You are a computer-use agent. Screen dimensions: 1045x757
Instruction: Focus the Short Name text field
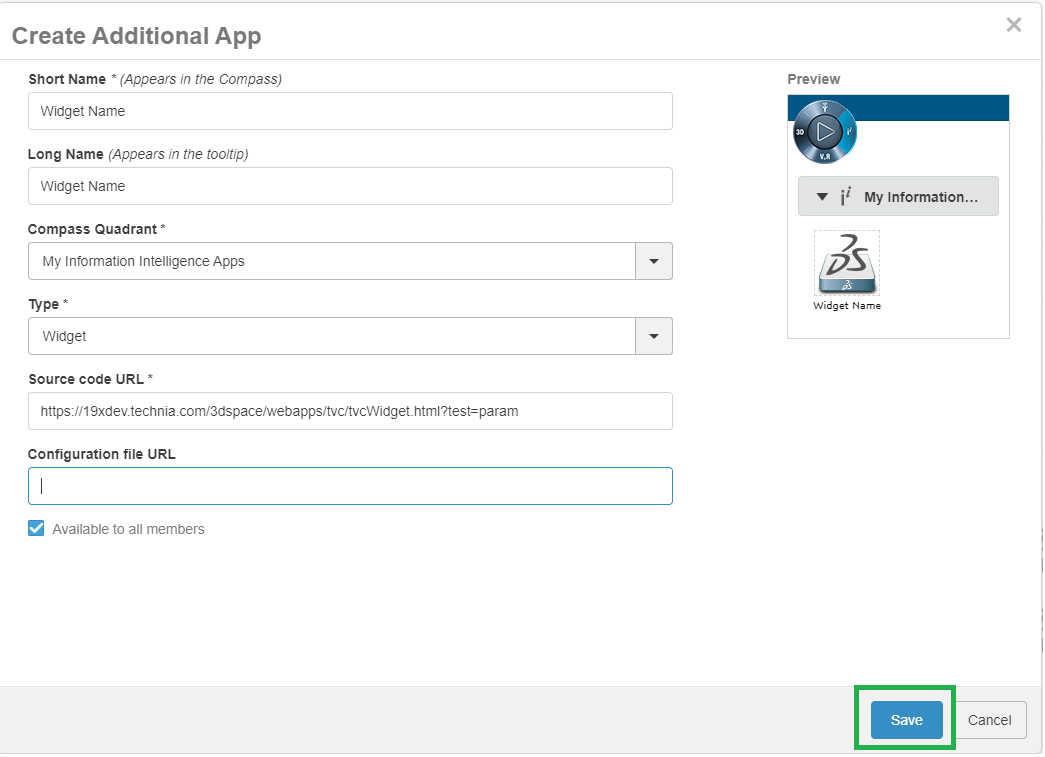point(350,111)
